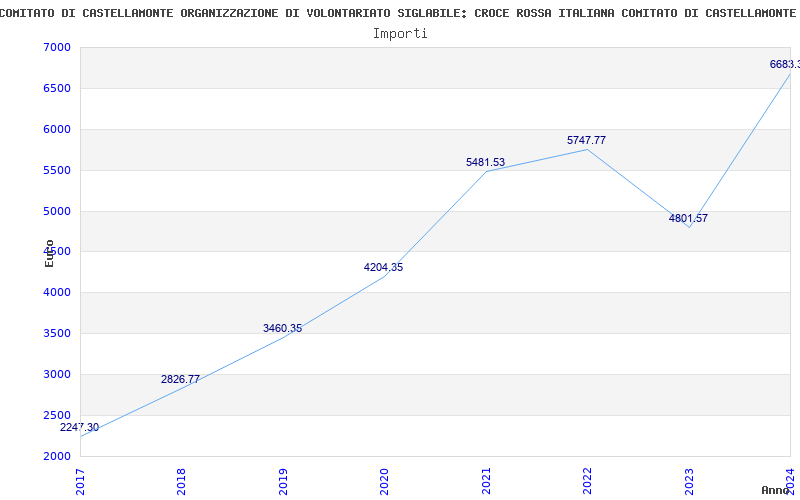The width and height of the screenshot is (800, 500).
Task: Select the 2023 x-axis label
Action: point(689,482)
